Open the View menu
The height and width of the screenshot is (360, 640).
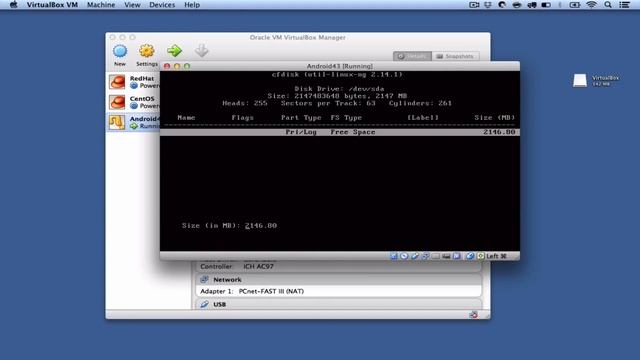tap(132, 5)
